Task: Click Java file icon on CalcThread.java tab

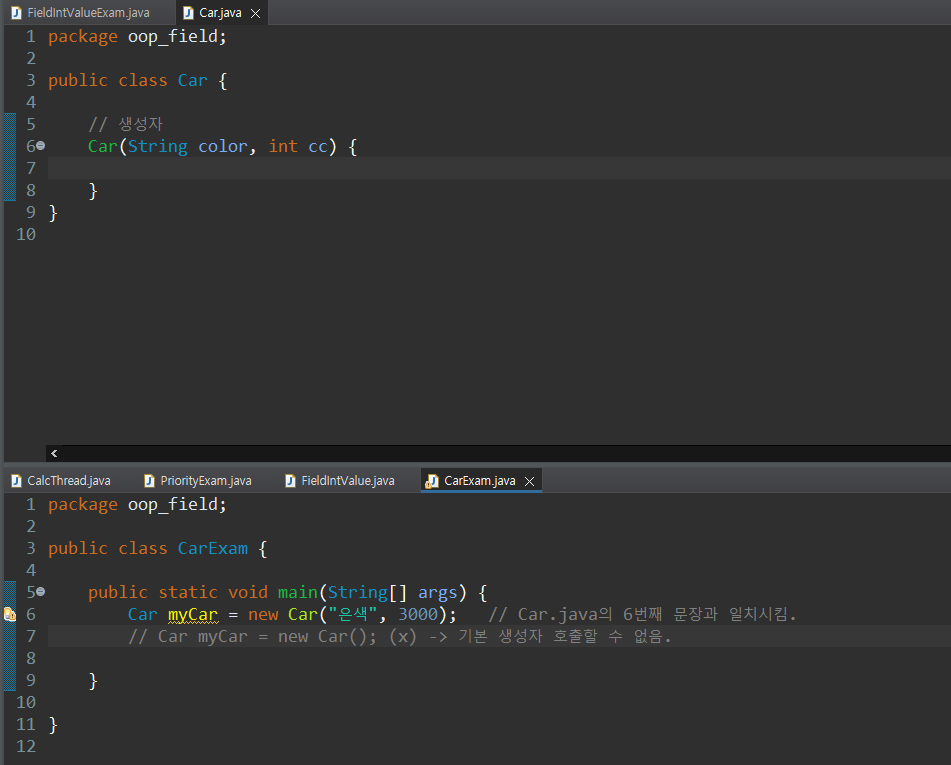Action: (x=16, y=481)
